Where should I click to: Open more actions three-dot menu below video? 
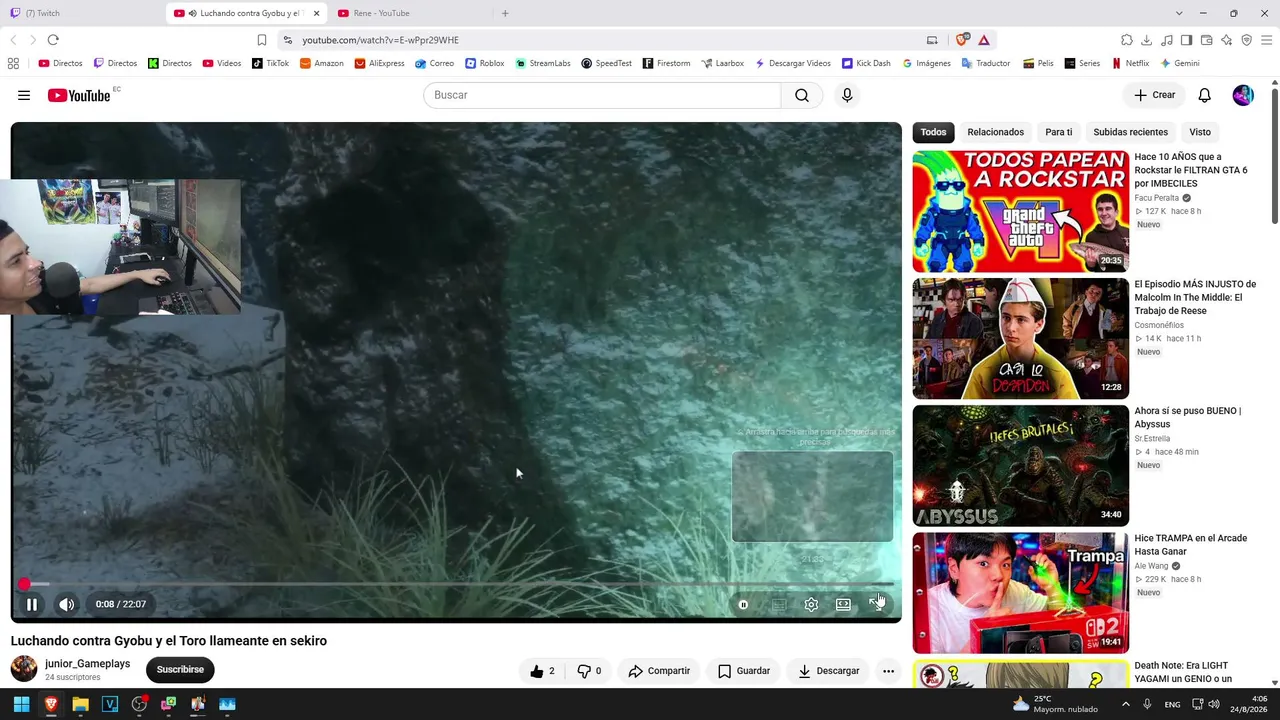[x=888, y=671]
